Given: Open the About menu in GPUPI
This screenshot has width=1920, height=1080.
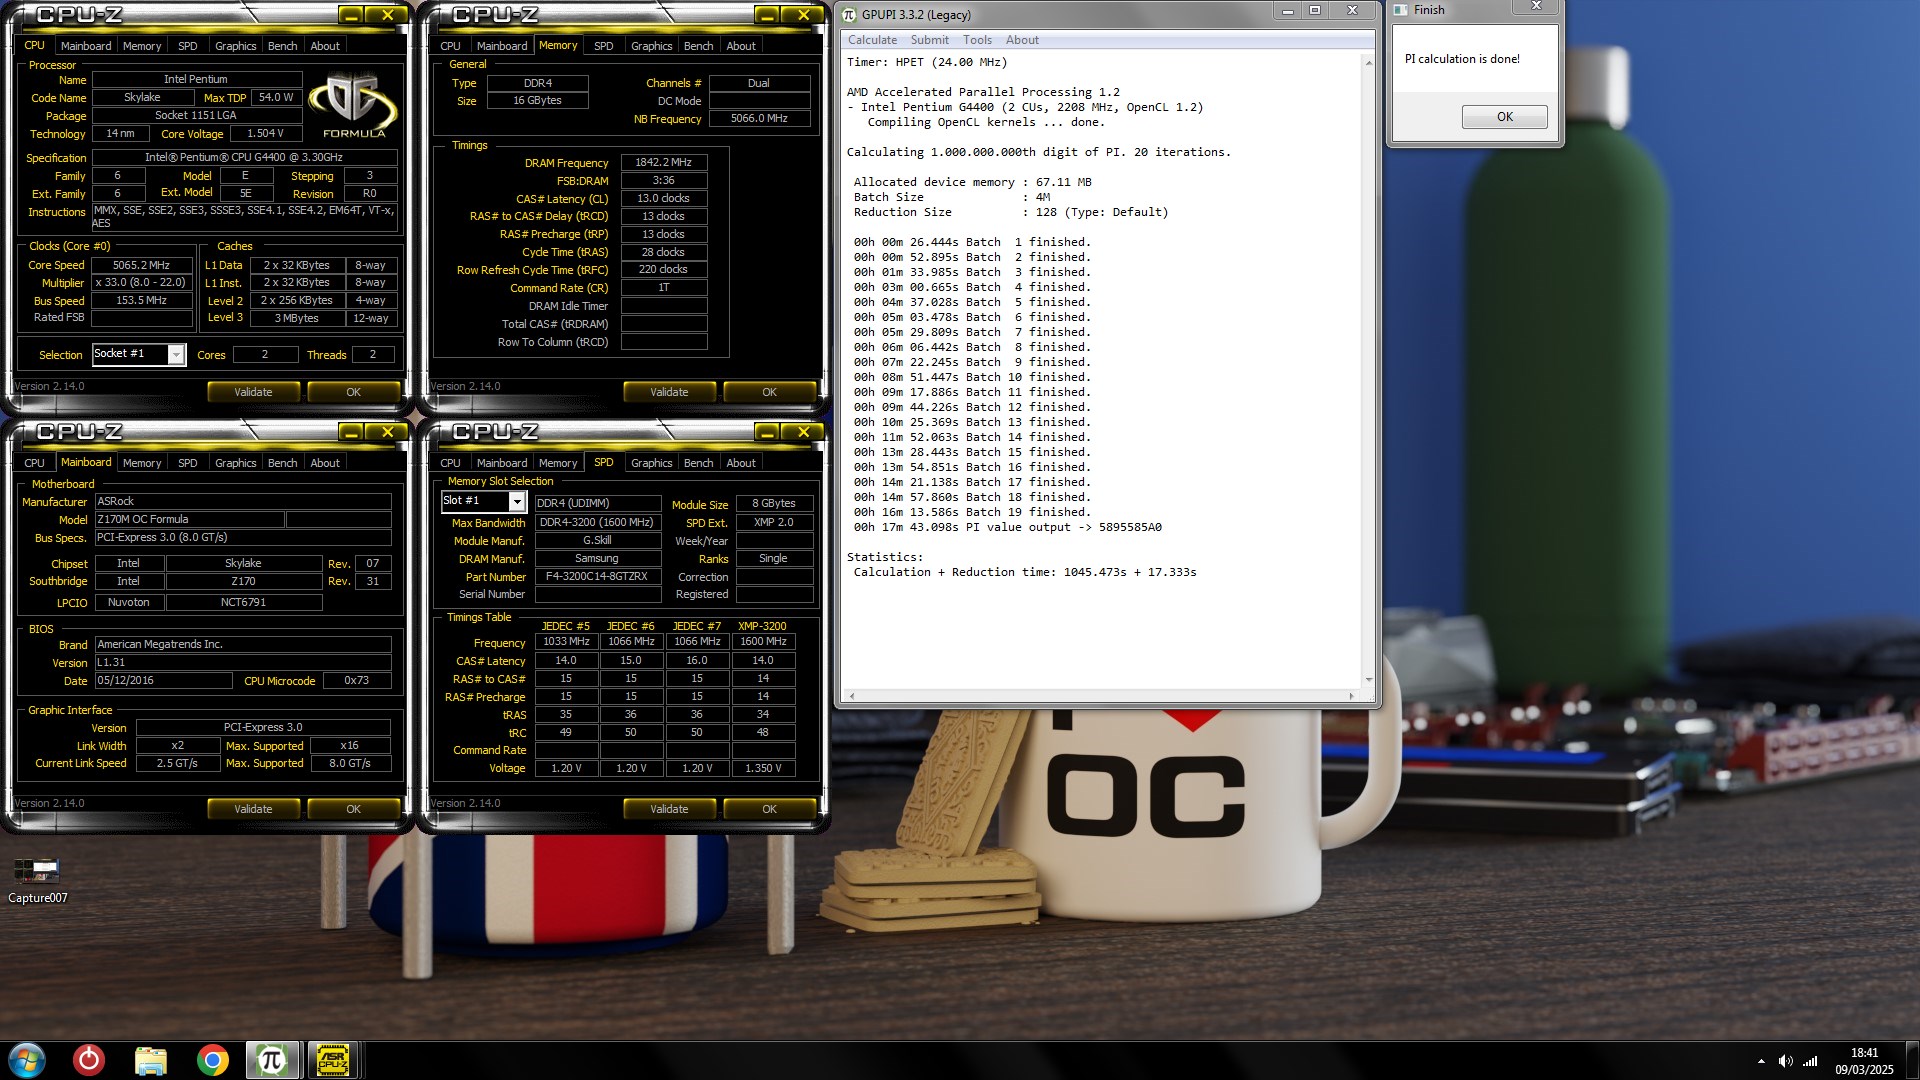Looking at the screenshot, I should (1022, 40).
